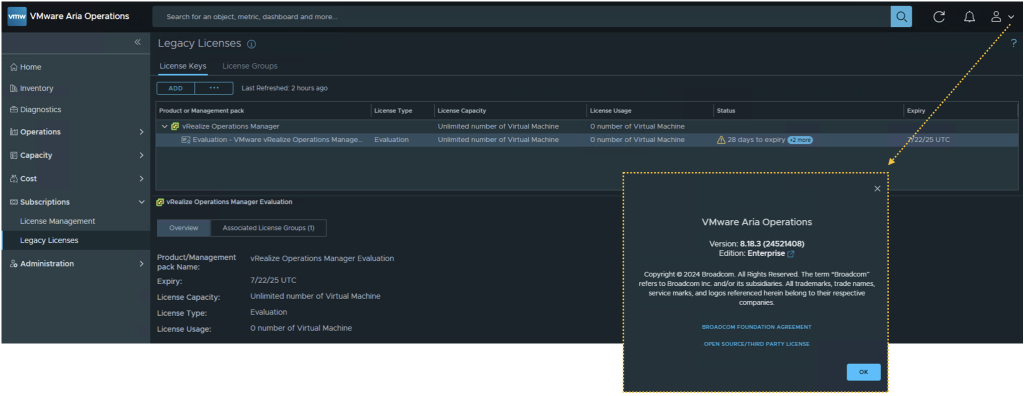The image size is (1024, 396).
Task: Sort by License Type column
Action: coord(393,111)
